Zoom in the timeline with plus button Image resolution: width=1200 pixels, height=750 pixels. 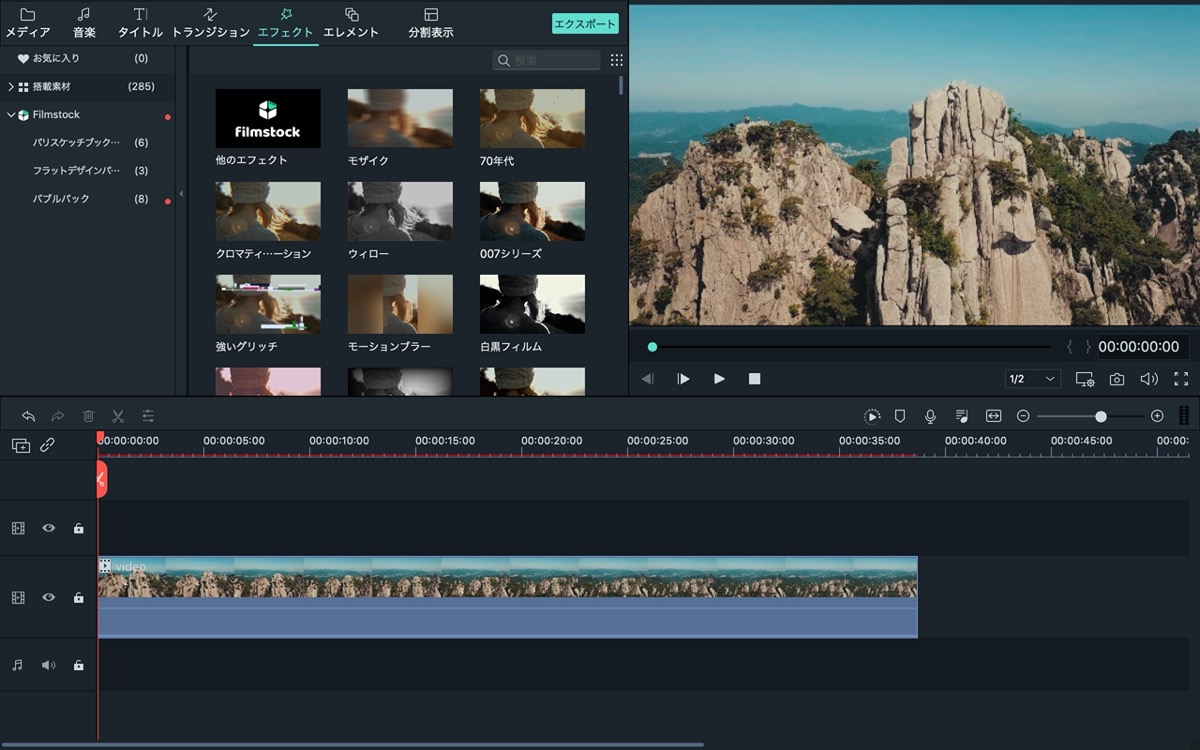(1157, 416)
